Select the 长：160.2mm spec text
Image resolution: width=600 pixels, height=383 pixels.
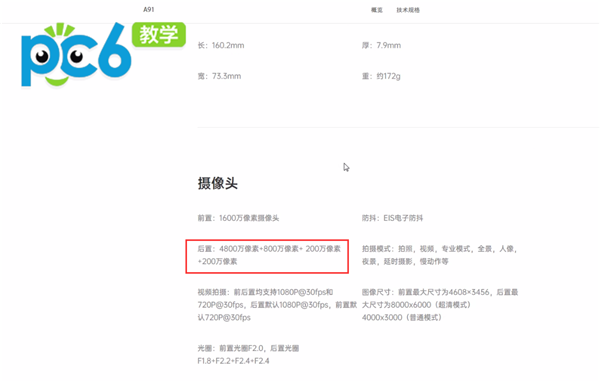pyautogui.click(x=221, y=45)
